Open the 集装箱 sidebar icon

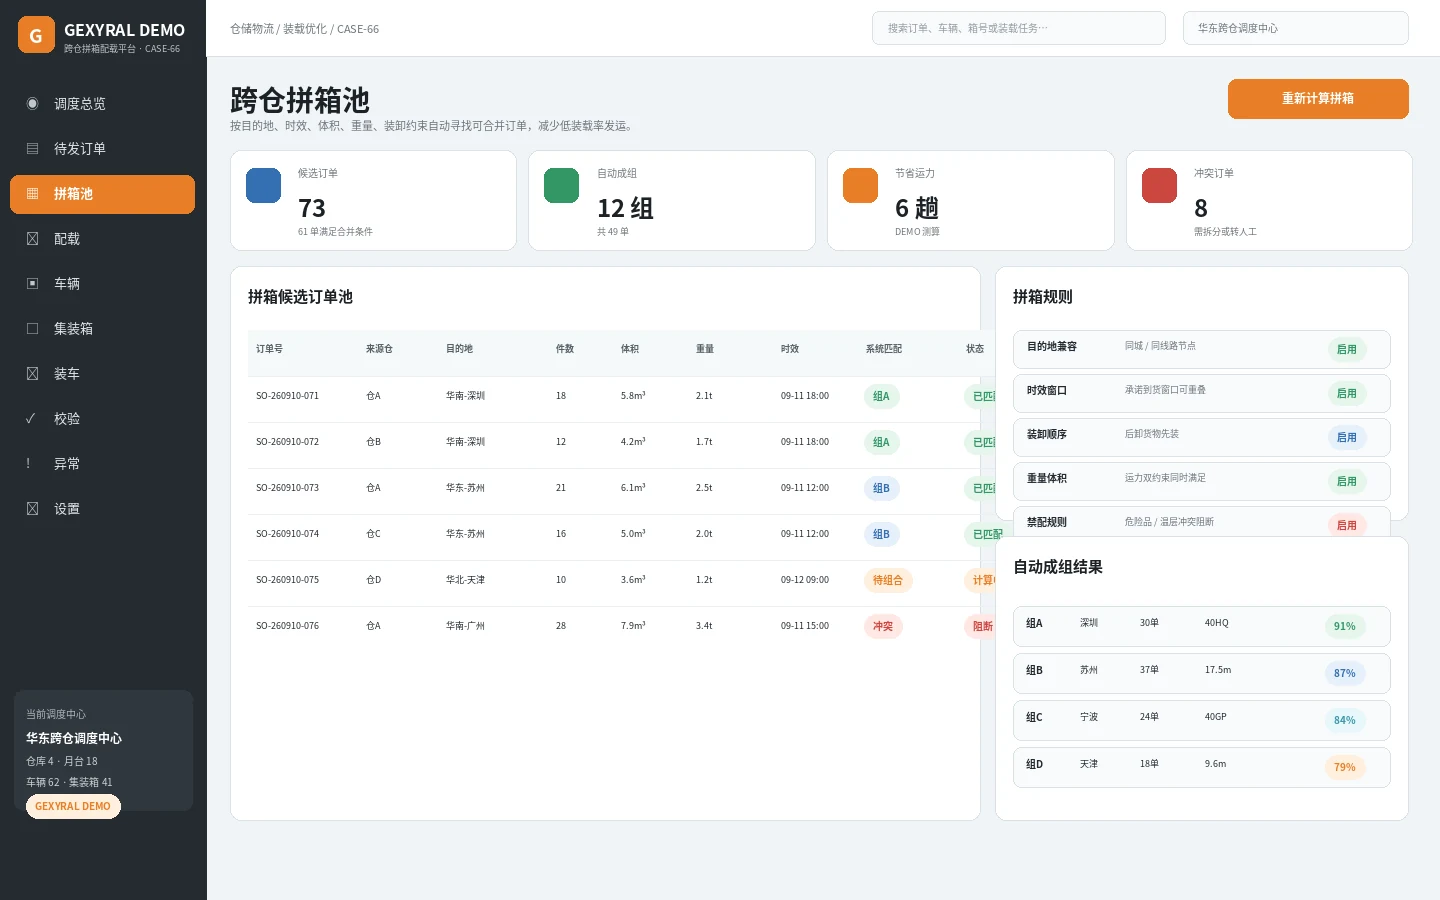point(32,329)
